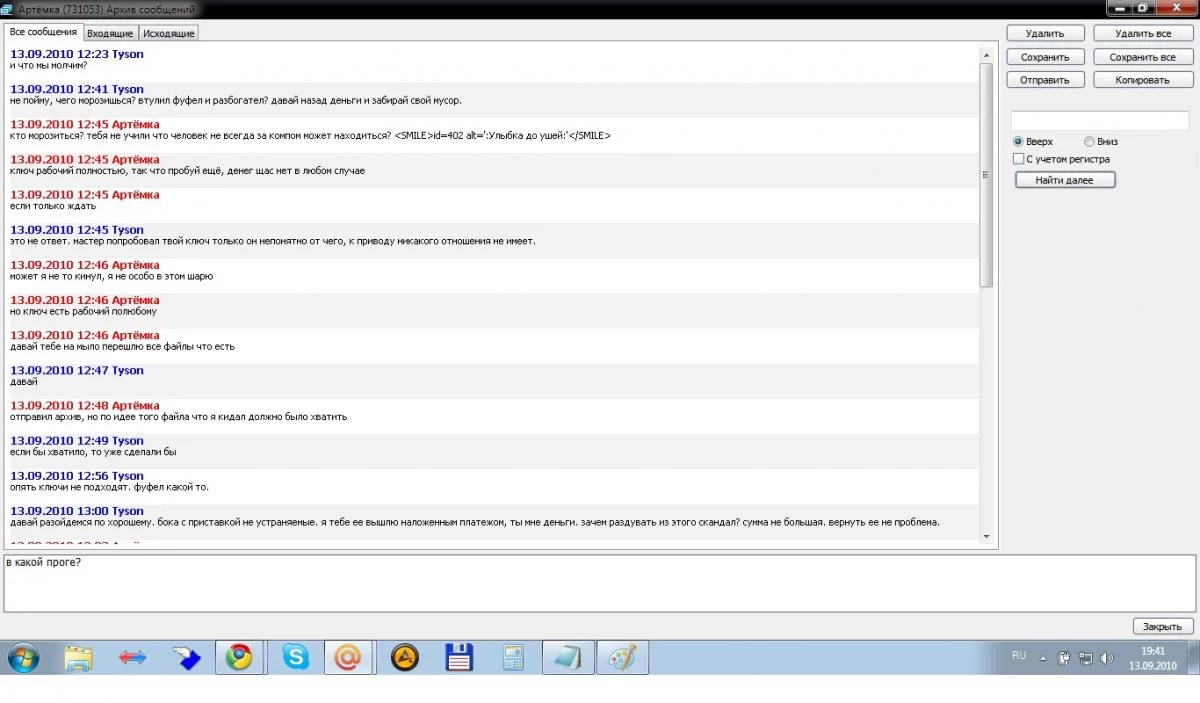Open Skype from the taskbar
The height and width of the screenshot is (703, 1200).
click(294, 658)
